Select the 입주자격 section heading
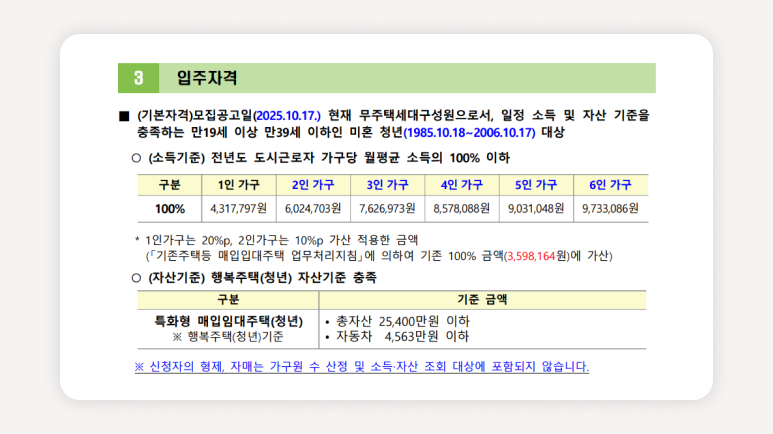The image size is (773, 434). click(x=206, y=78)
